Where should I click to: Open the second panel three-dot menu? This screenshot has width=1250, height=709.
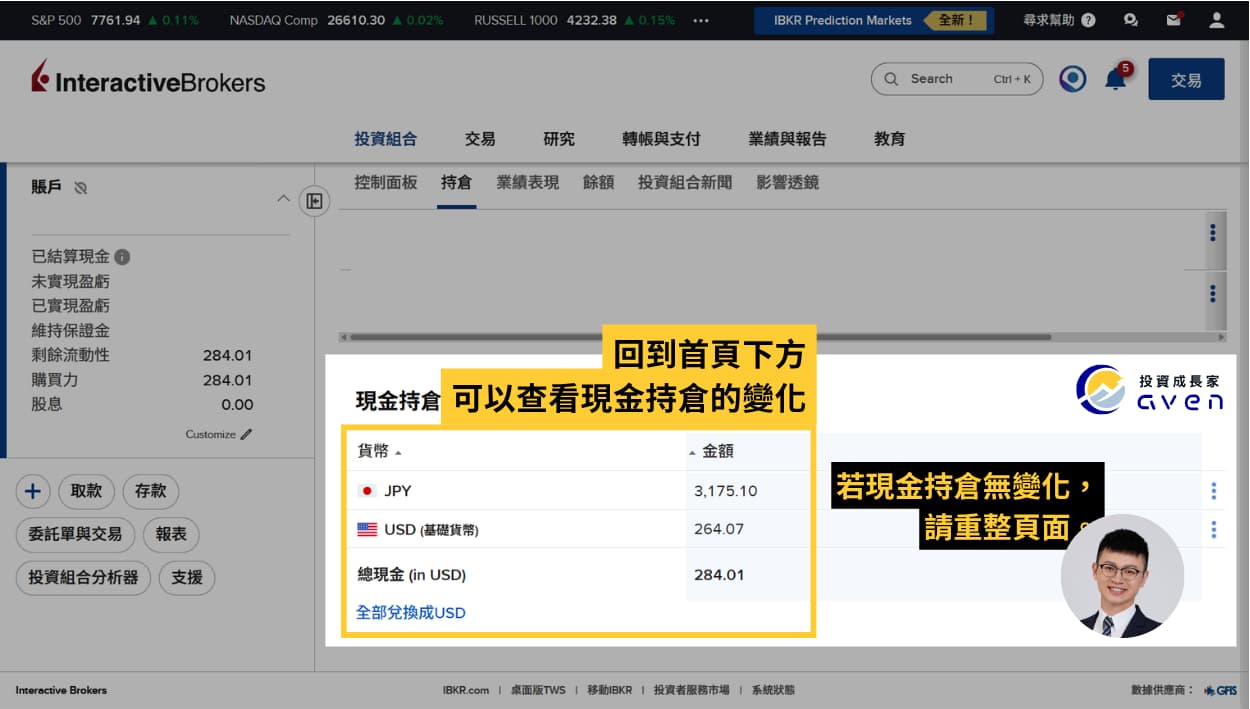point(1213,294)
